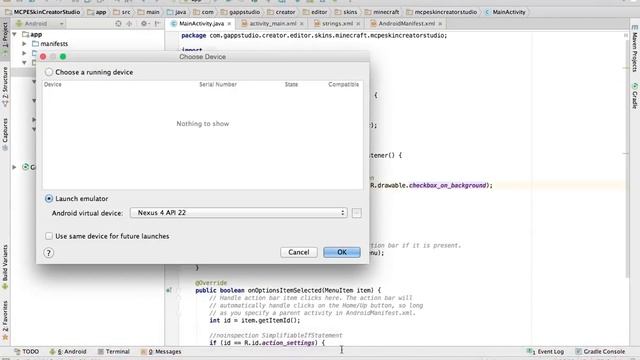Open the Gradle Console panel
This screenshot has height=360, width=640.
click(x=600, y=351)
